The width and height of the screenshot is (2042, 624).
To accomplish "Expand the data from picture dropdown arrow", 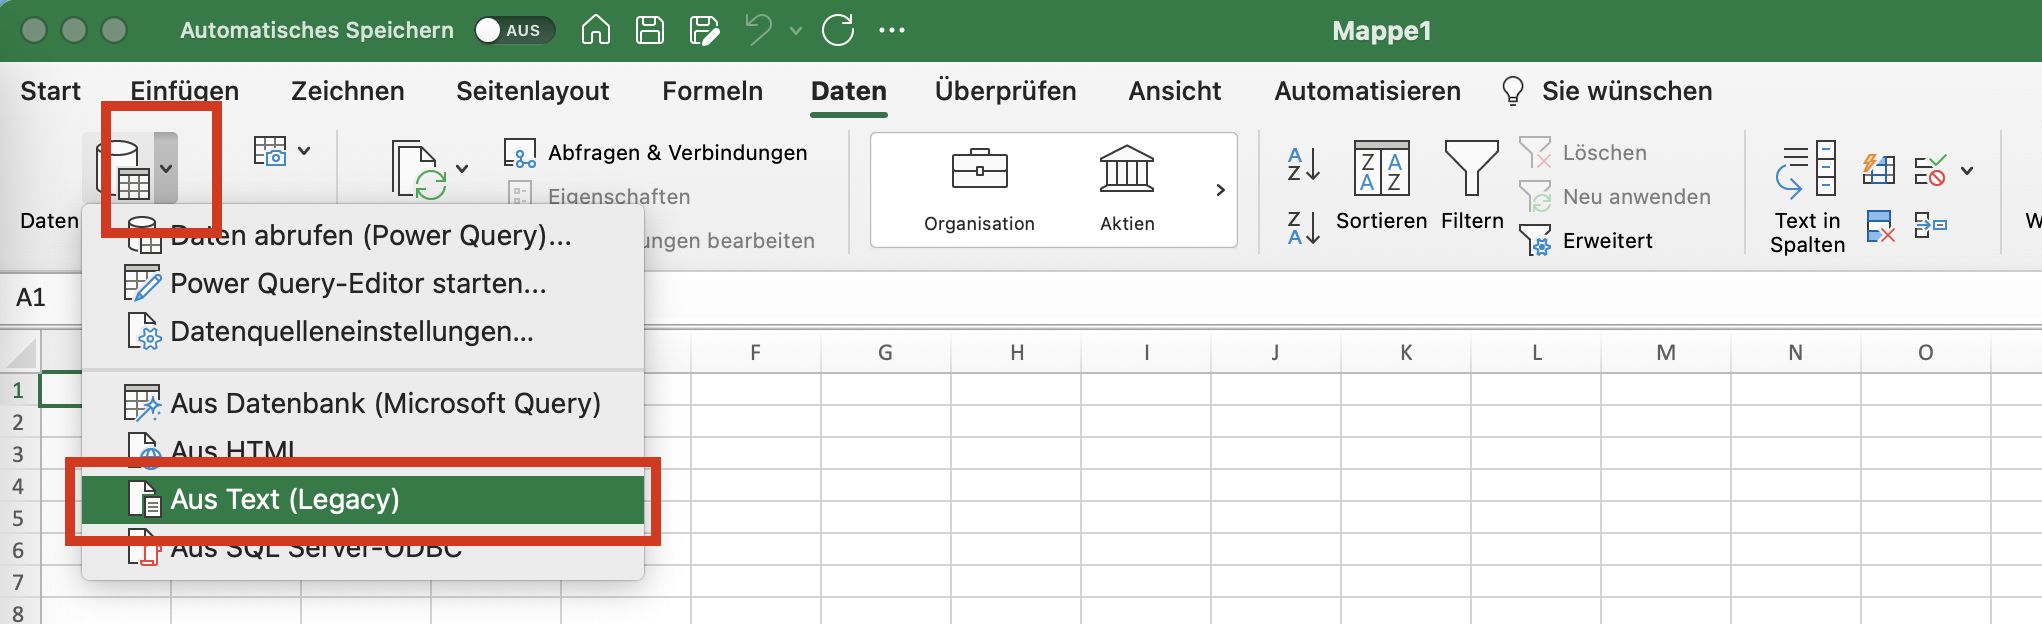I will [304, 151].
